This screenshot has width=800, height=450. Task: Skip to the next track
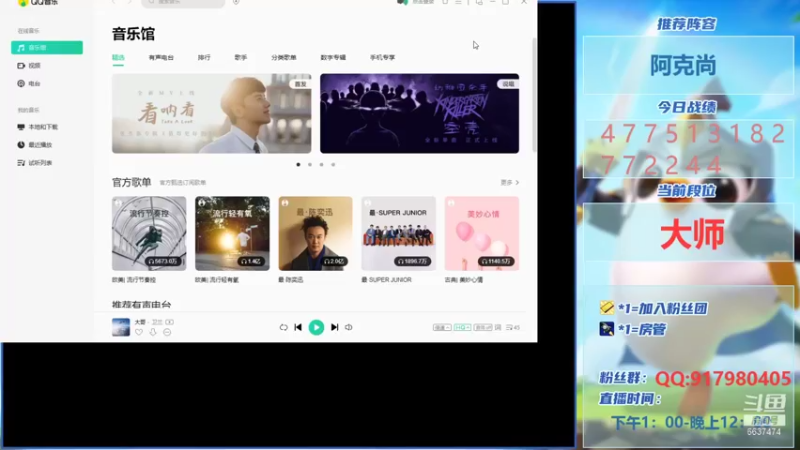pos(335,328)
